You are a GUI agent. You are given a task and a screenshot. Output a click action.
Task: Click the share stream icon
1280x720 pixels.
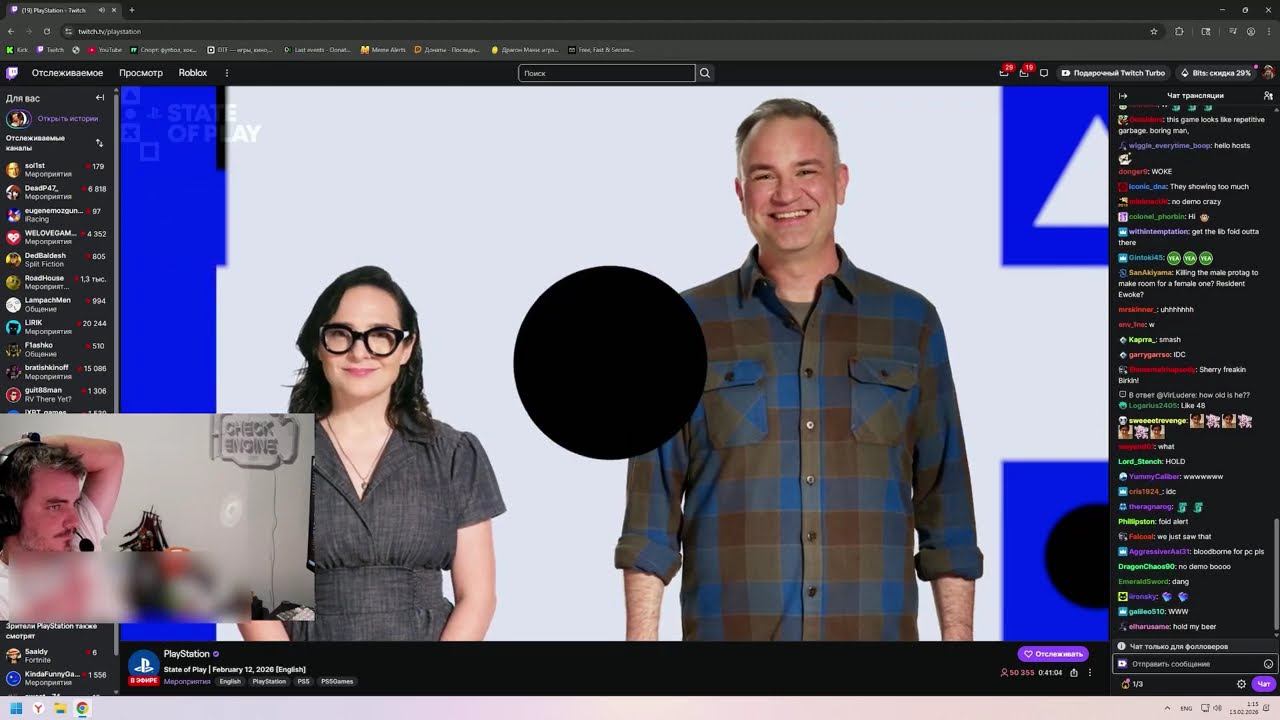[x=1074, y=673]
